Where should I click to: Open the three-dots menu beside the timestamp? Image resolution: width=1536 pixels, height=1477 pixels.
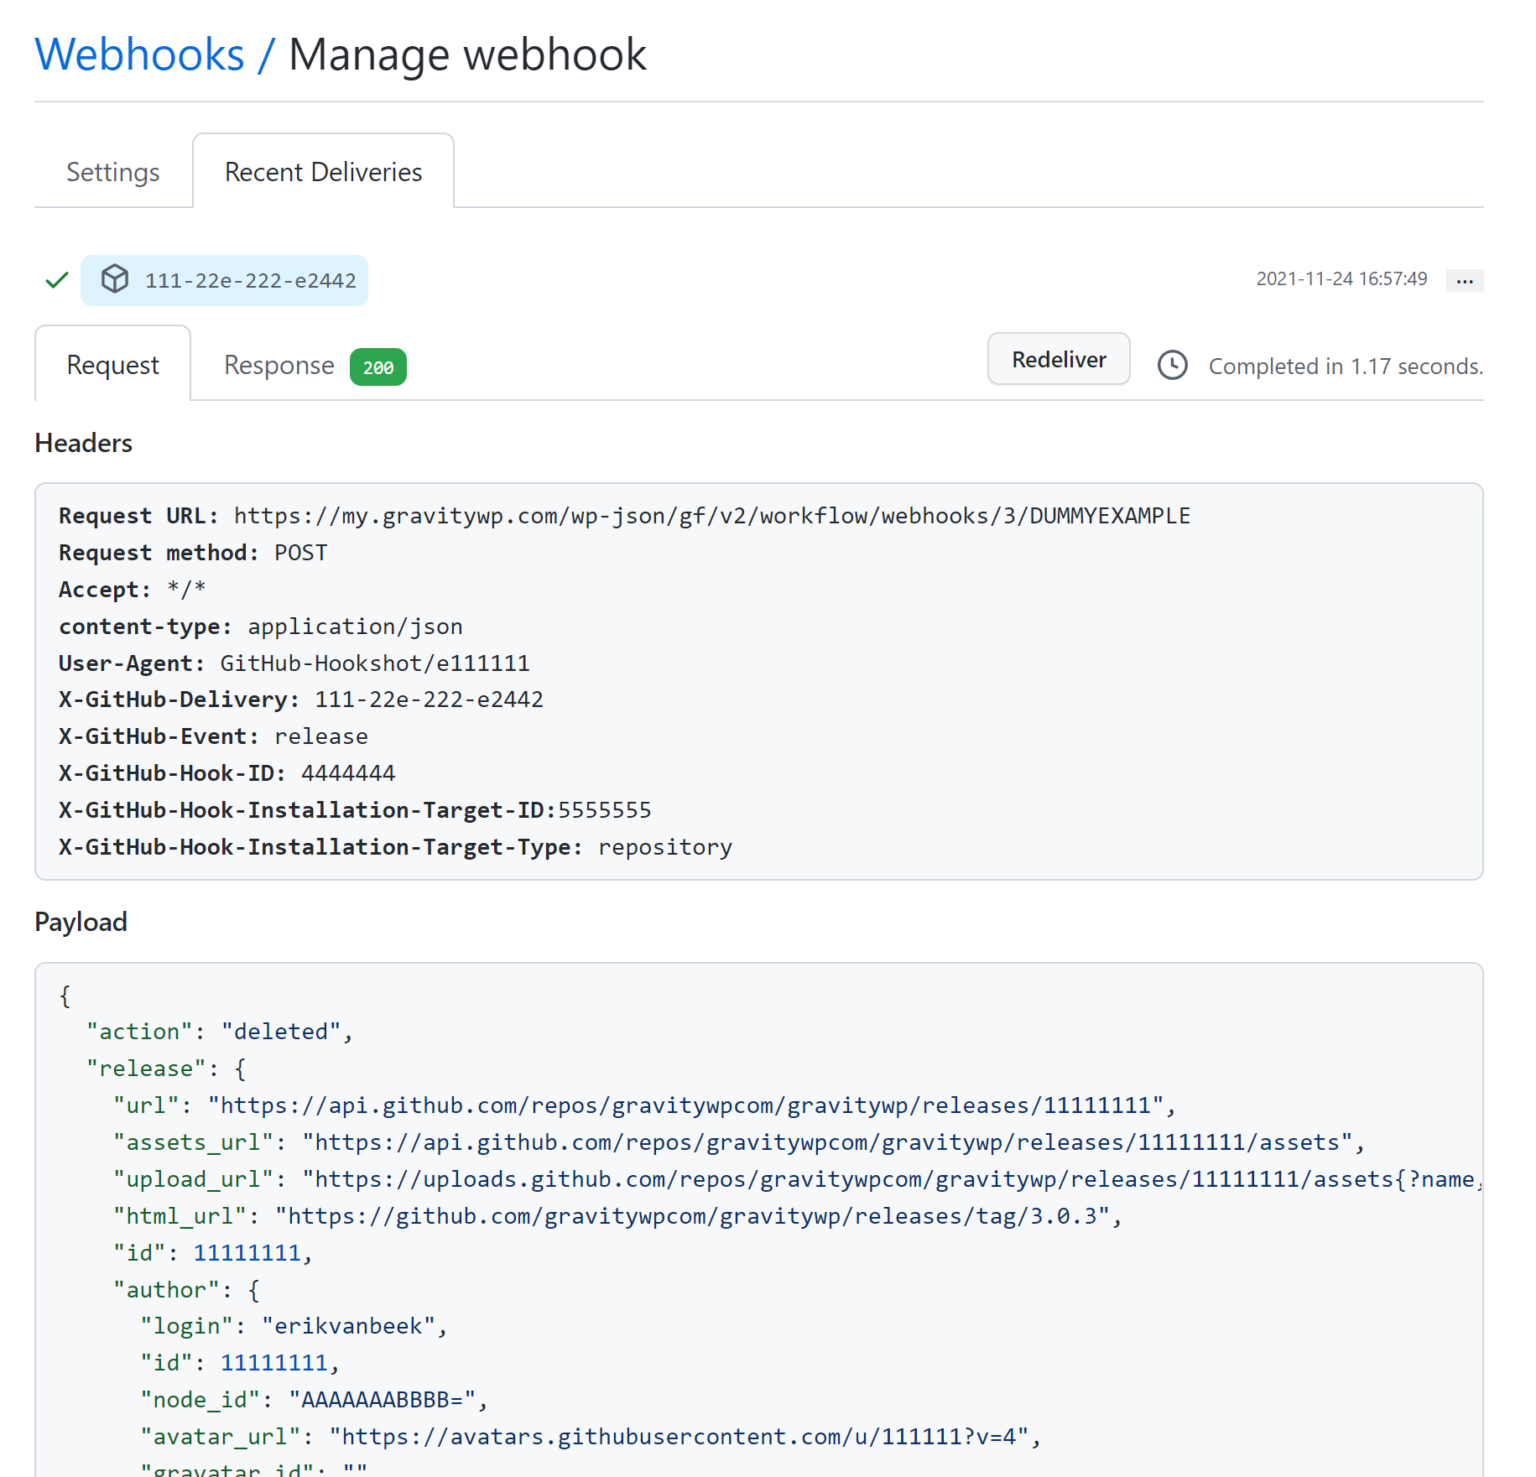point(1464,281)
